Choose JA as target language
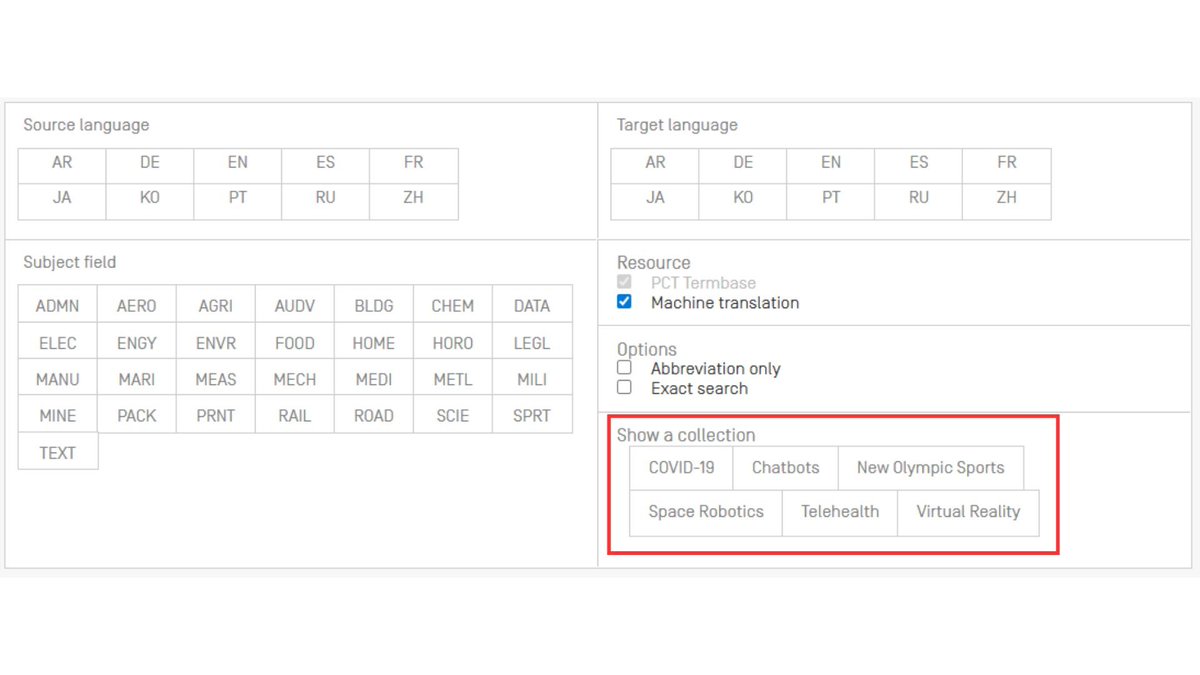1200x675 pixels. click(x=655, y=202)
